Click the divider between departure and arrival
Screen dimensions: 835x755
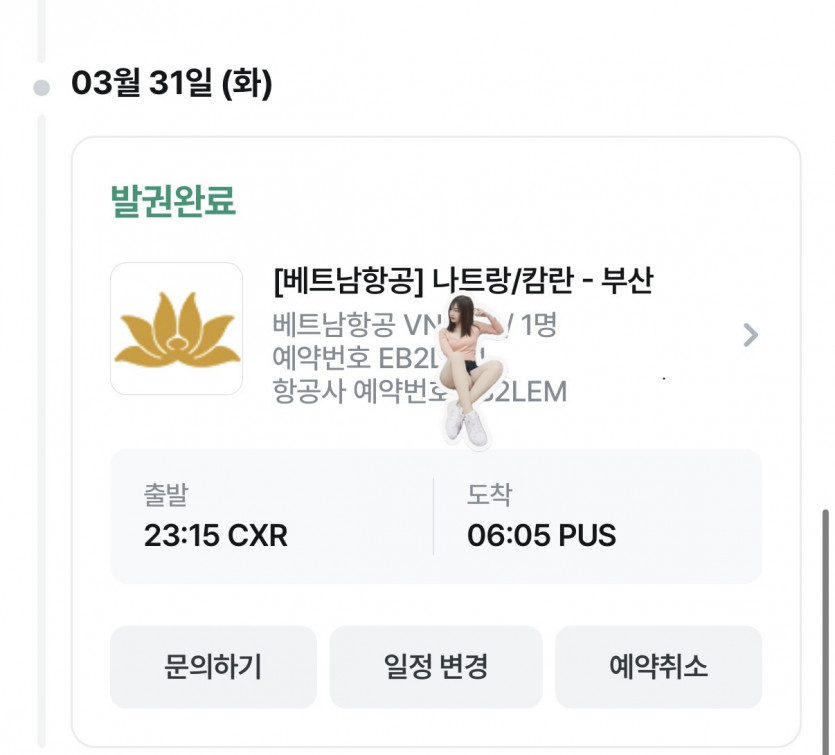(433, 516)
